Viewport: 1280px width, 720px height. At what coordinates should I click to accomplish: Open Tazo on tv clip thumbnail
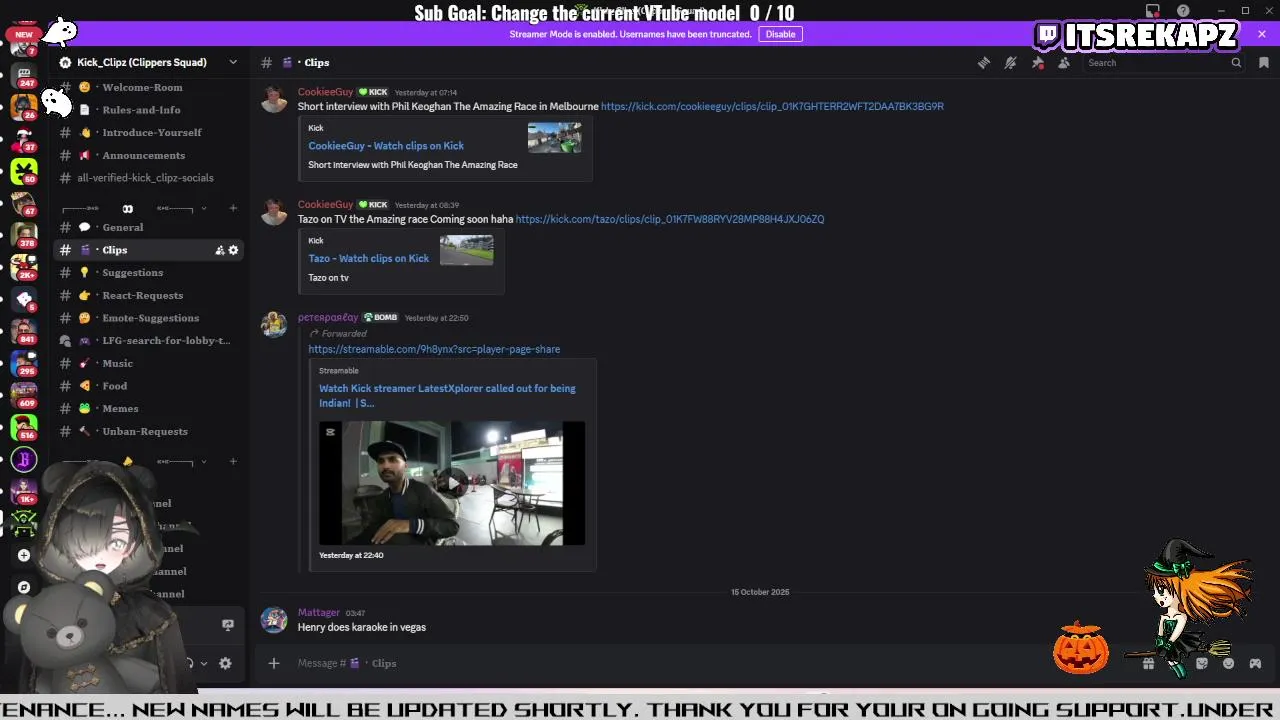466,250
